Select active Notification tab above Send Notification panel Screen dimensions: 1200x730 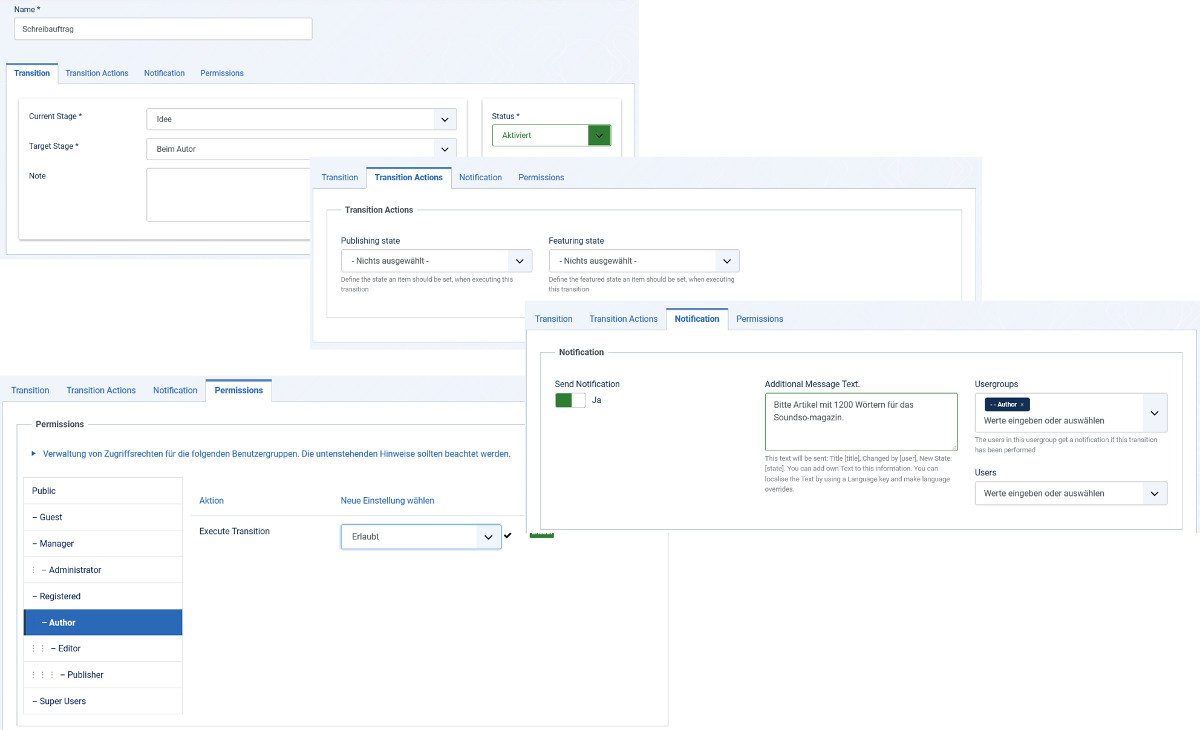click(697, 319)
